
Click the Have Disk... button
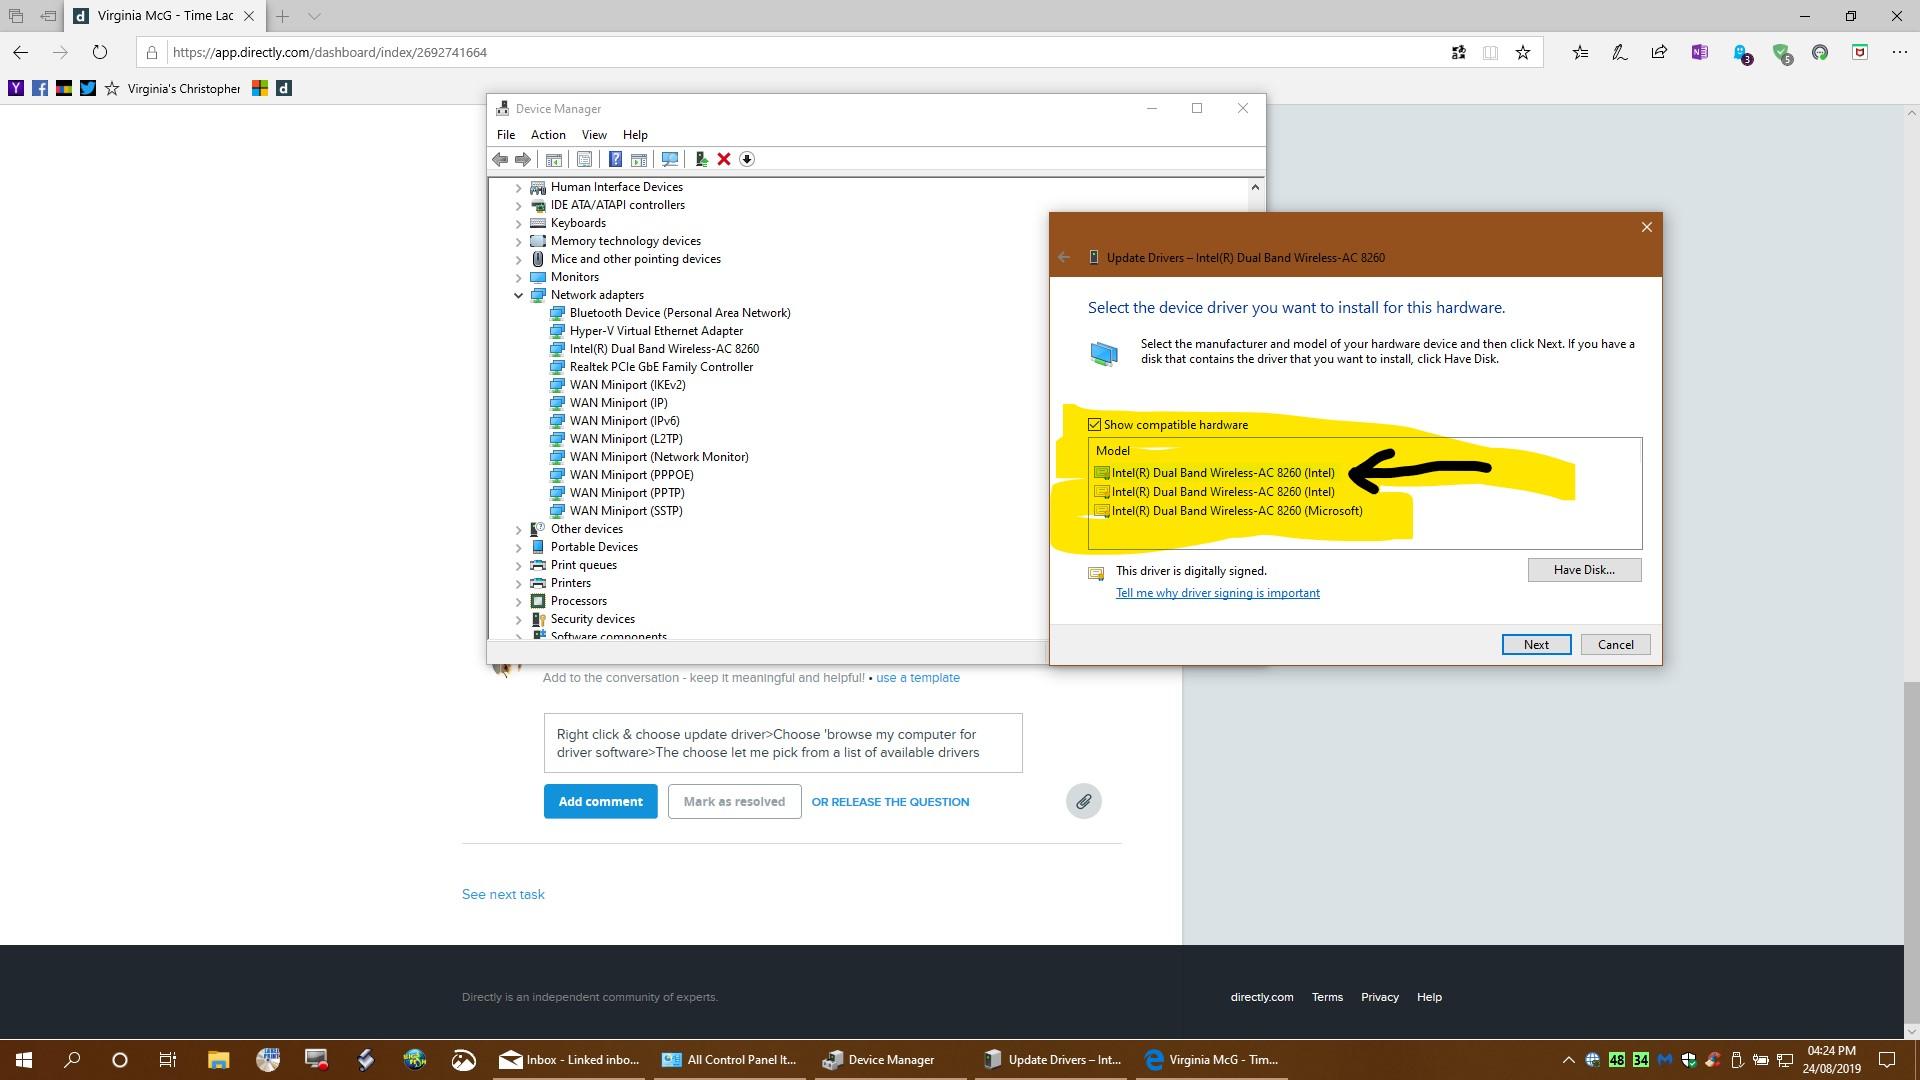1584,570
